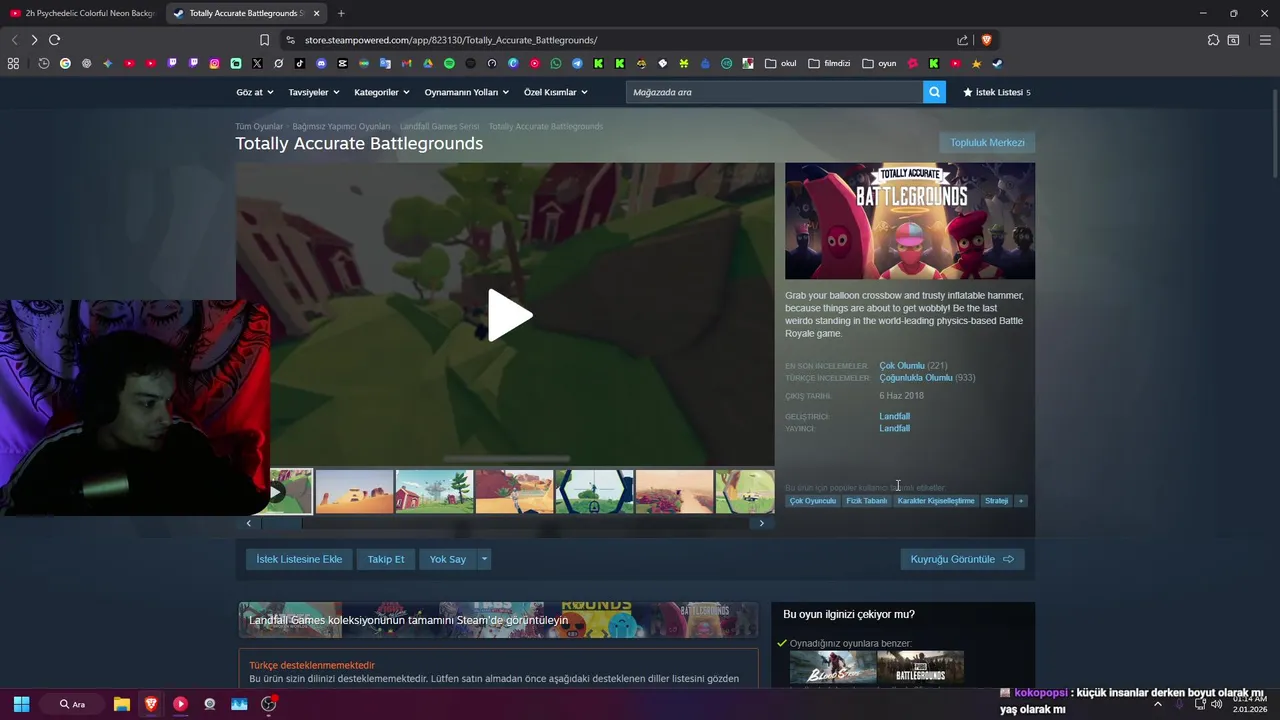Open File Explorer from taskbar
This screenshot has height=720, width=1280.
coord(122,704)
